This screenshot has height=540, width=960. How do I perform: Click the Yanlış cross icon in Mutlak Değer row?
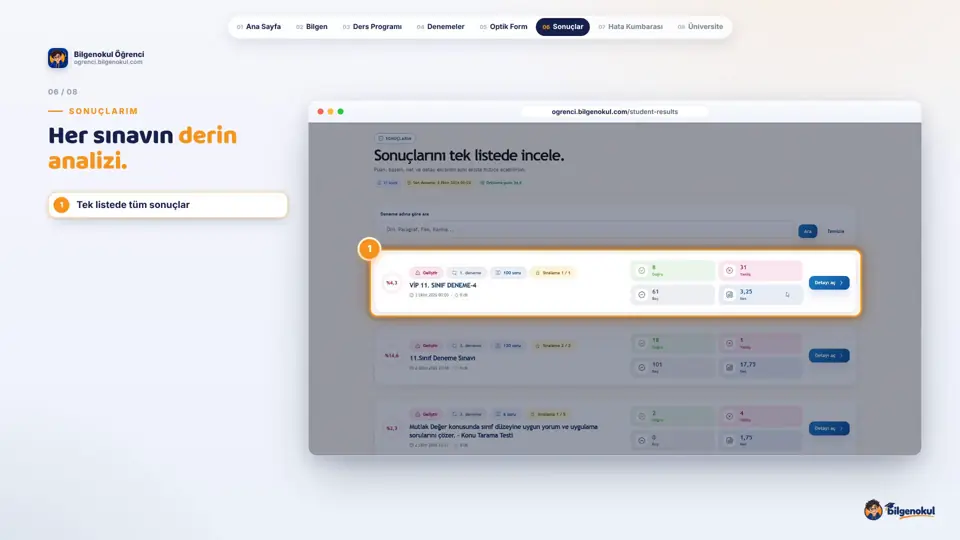(x=729, y=416)
